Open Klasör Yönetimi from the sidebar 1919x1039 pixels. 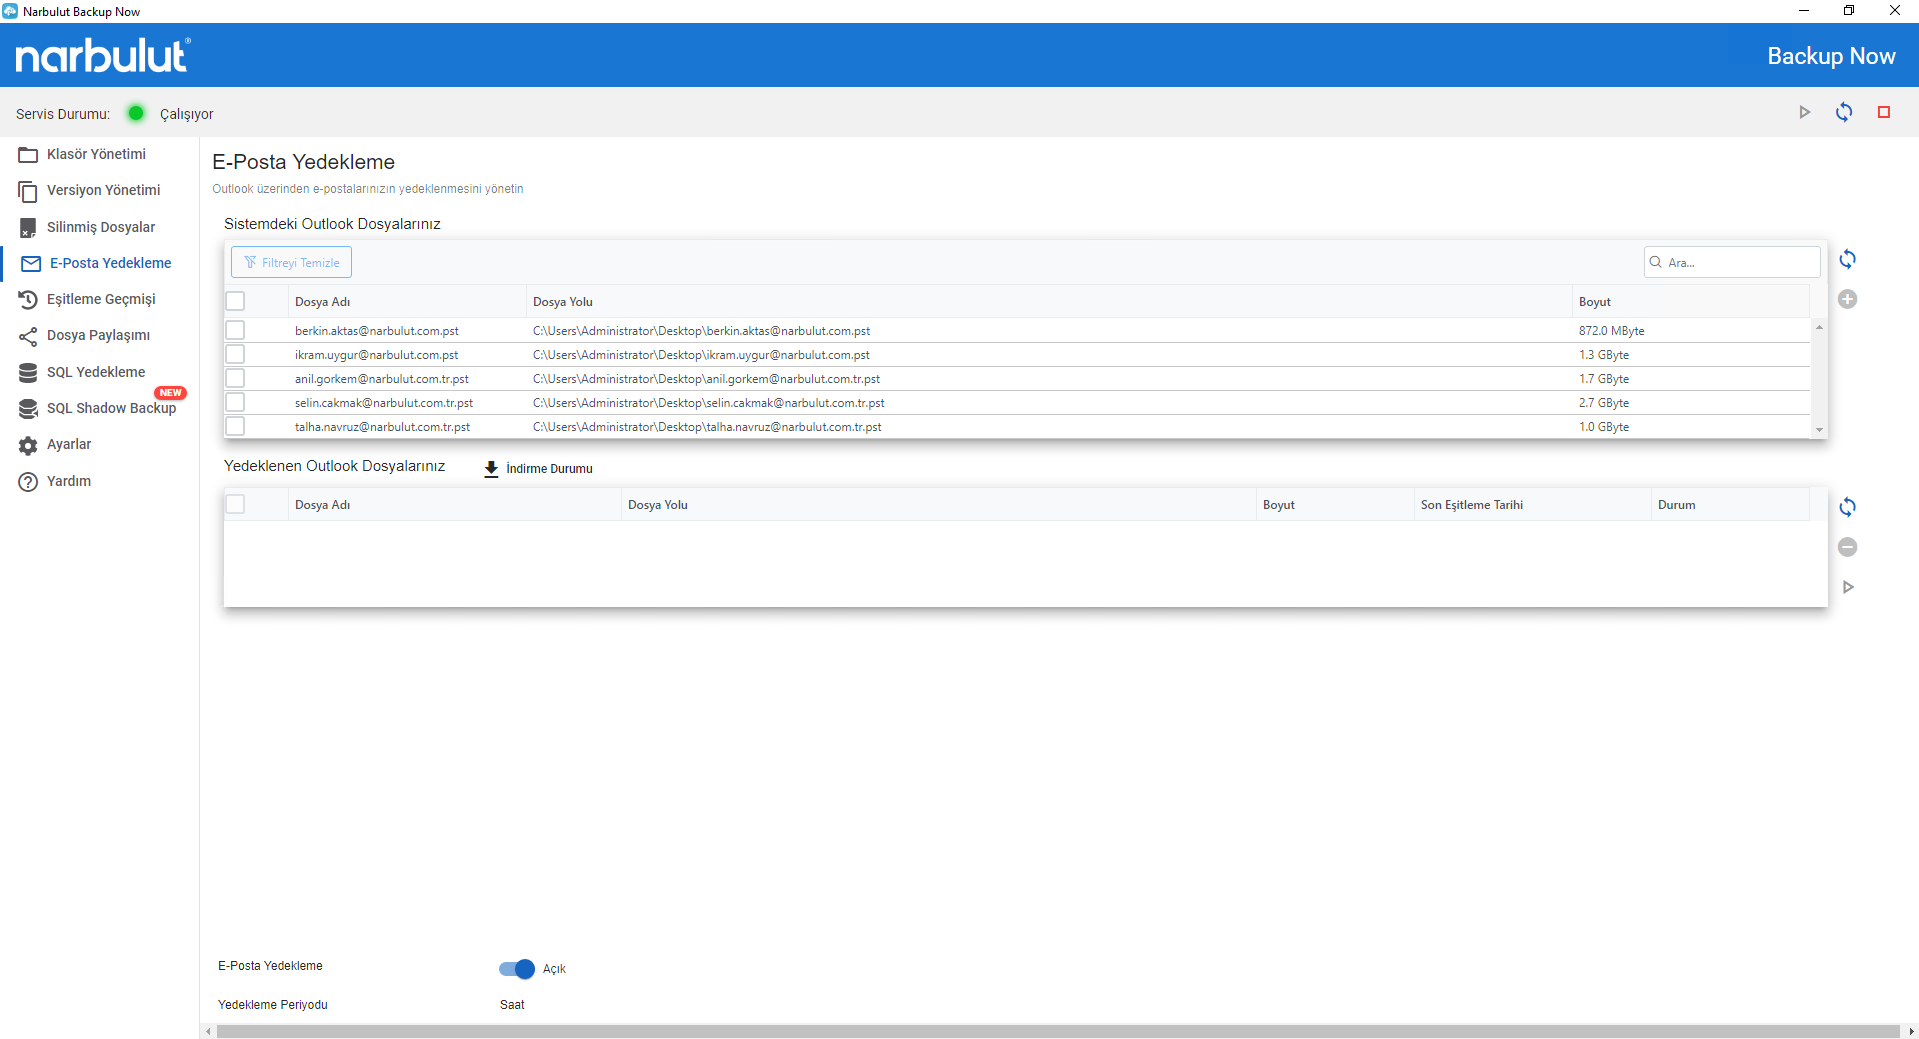[x=96, y=154]
